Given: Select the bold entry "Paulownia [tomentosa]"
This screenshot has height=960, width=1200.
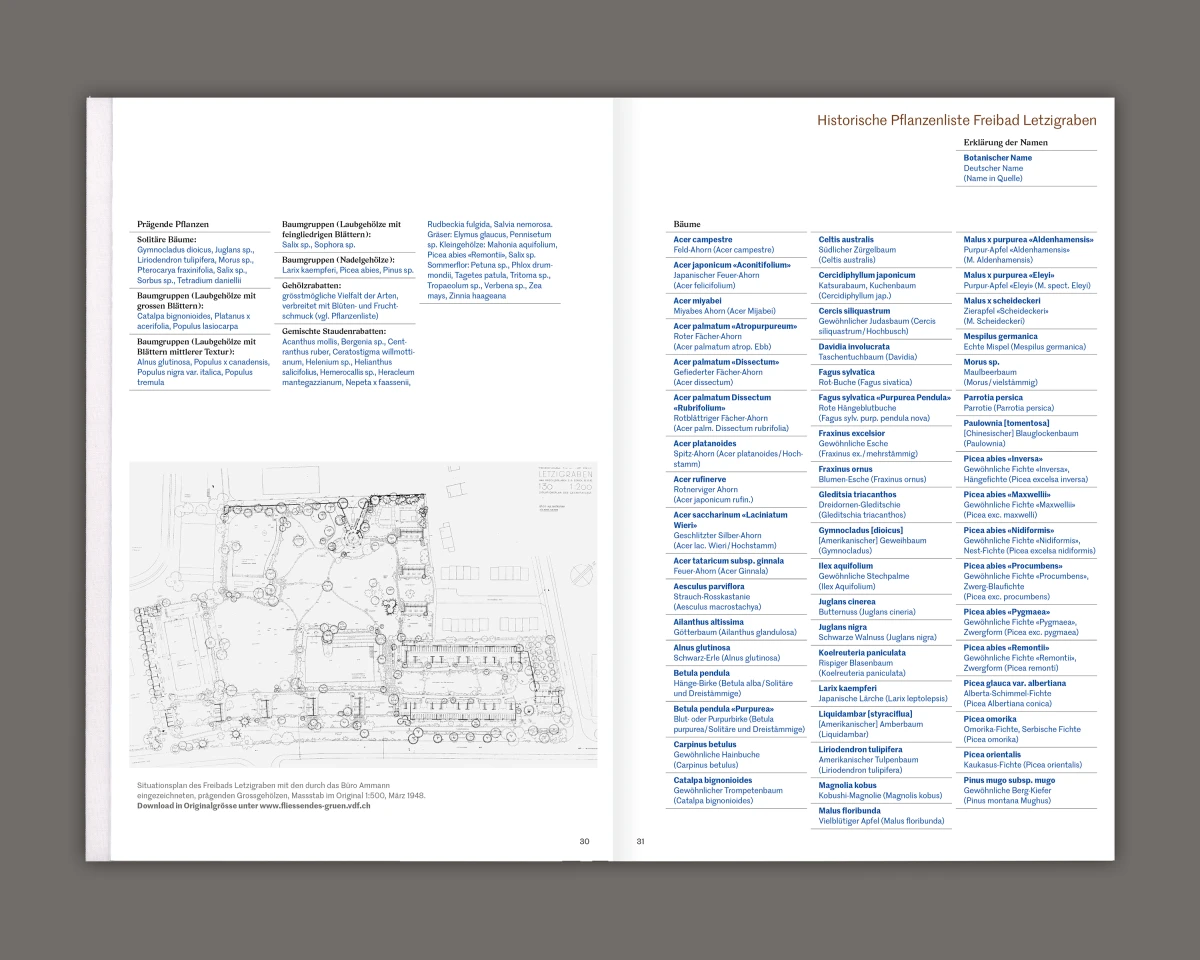Looking at the screenshot, I should tap(1006, 423).
